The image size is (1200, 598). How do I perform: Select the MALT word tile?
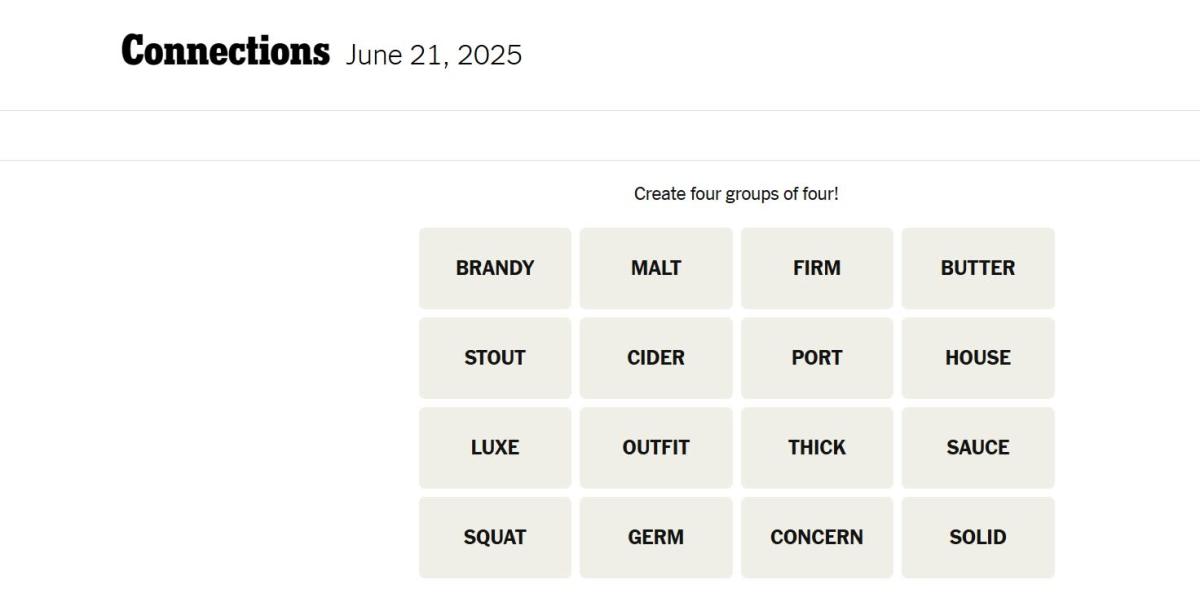pyautogui.click(x=656, y=268)
